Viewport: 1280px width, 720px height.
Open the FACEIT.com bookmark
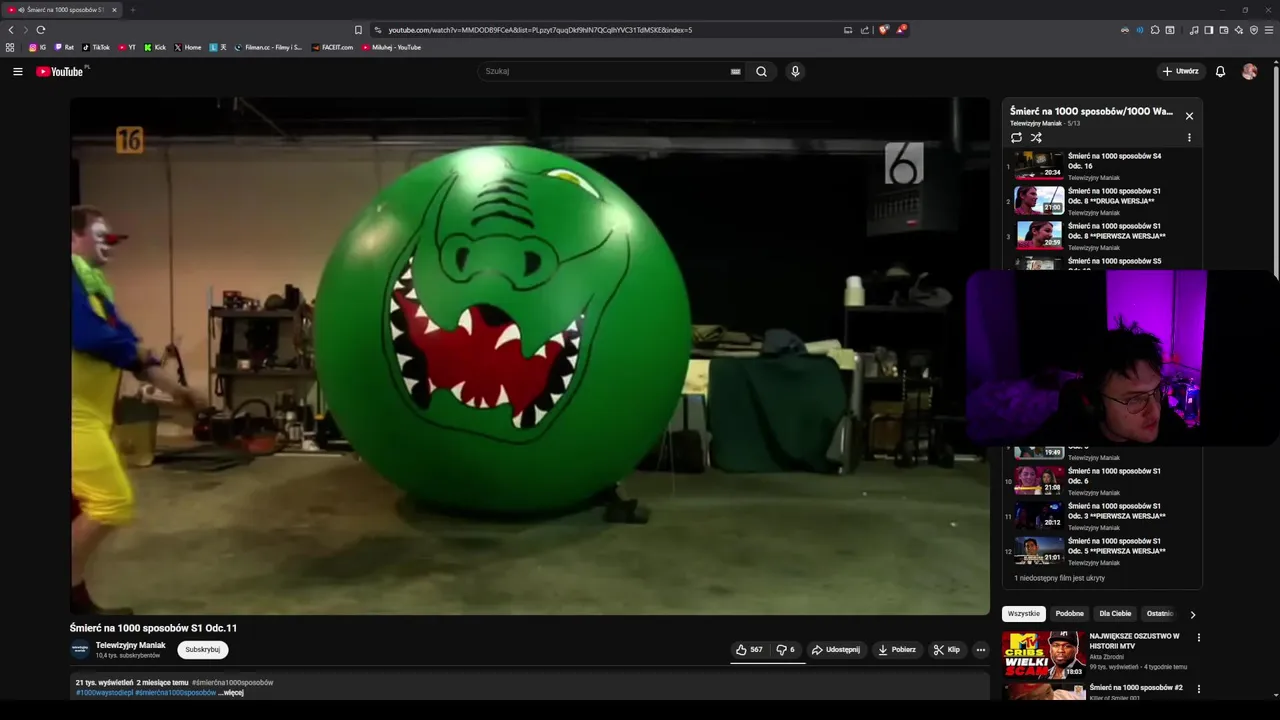pyautogui.click(x=332, y=47)
